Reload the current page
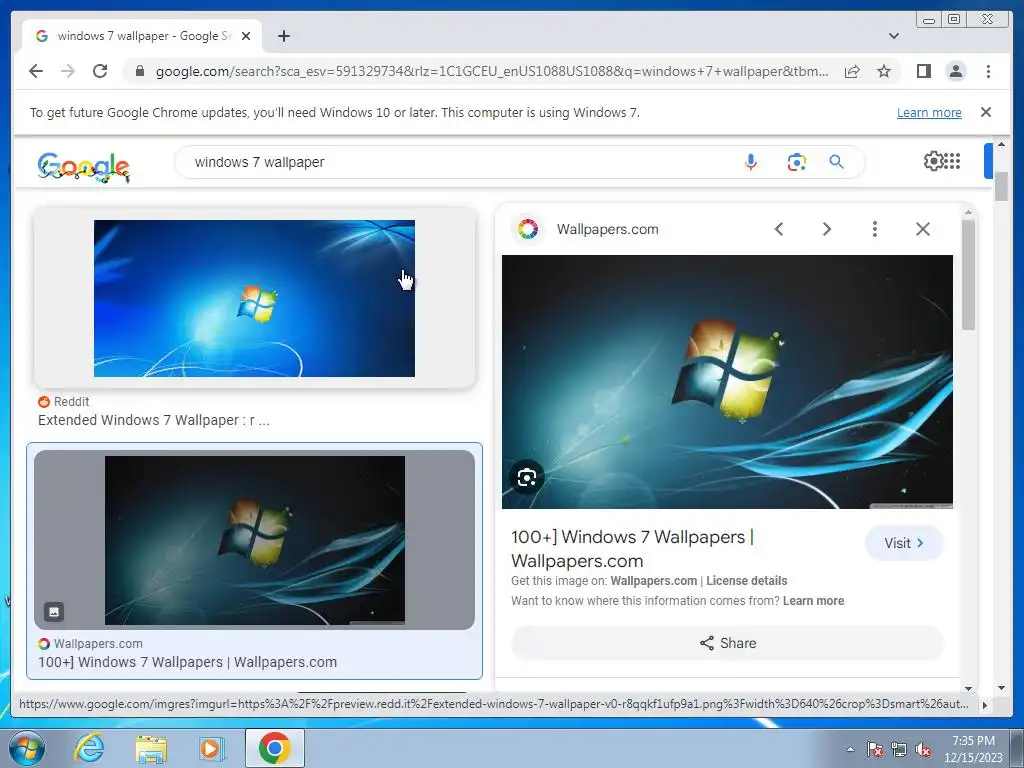Image resolution: width=1024 pixels, height=768 pixels. pyautogui.click(x=100, y=71)
